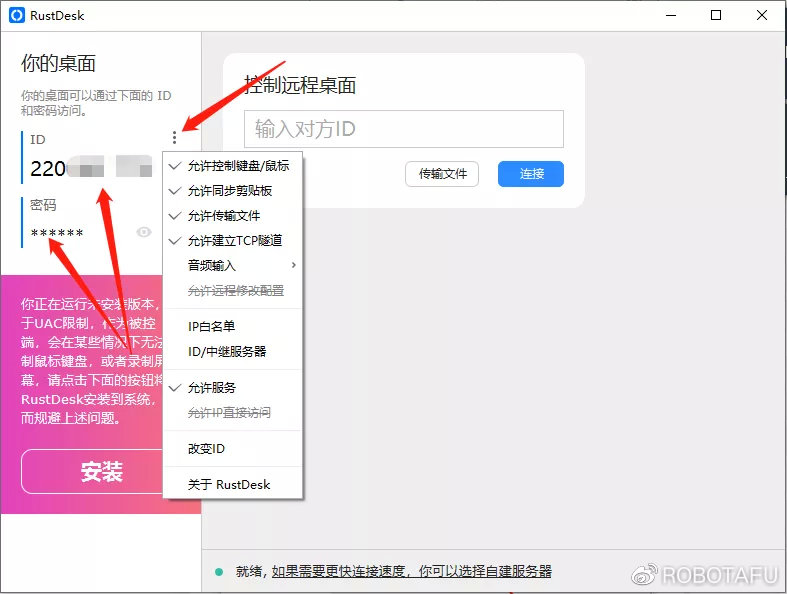Disable 允许建立TCP隧道 option
This screenshot has height=594, width=787.
pyautogui.click(x=235, y=241)
